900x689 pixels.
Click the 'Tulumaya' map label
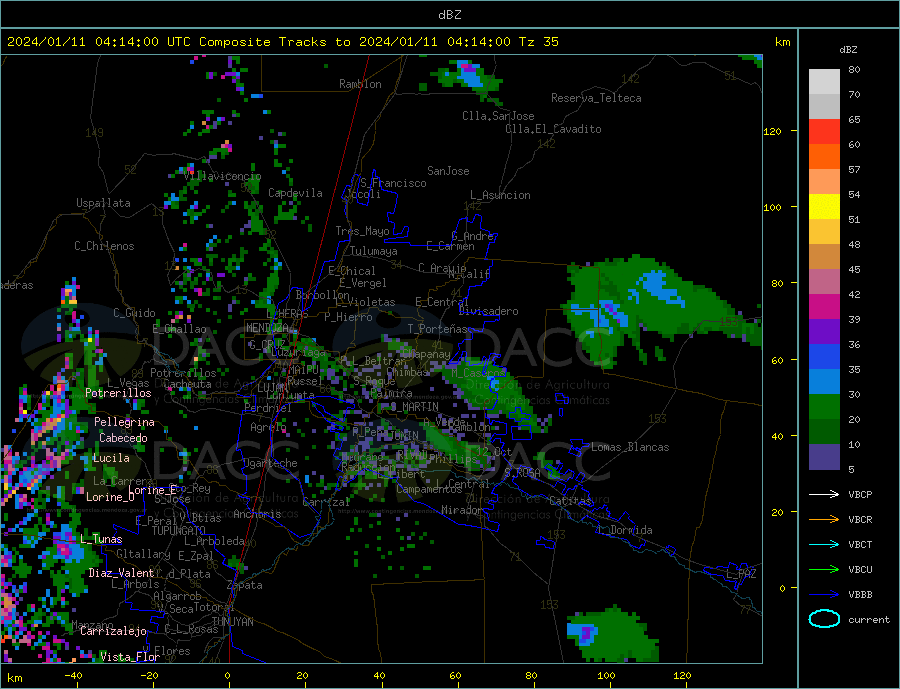373,251
